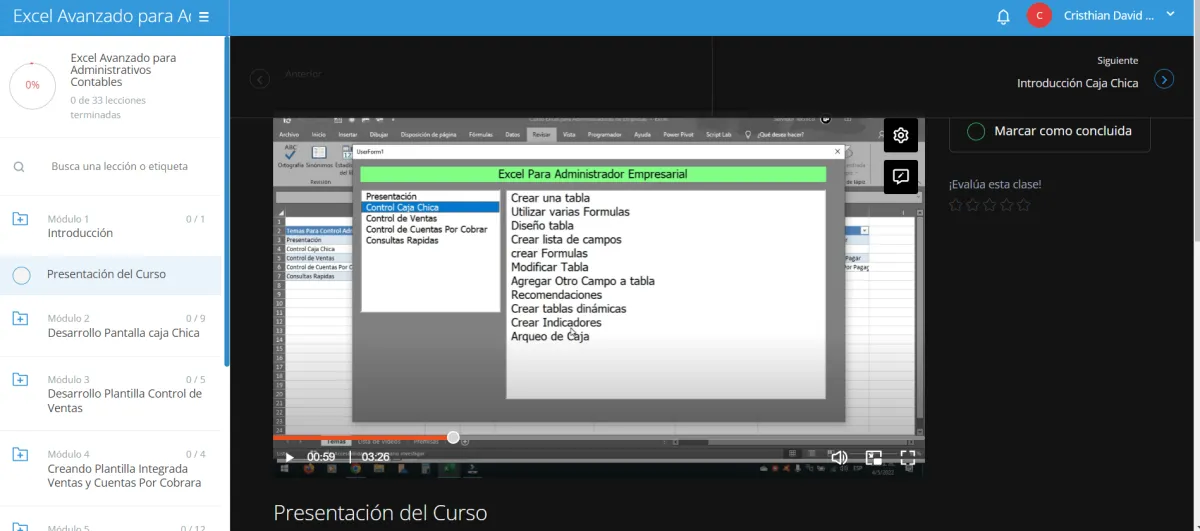Rate the class two stars
Screen dimensions: 1200x531
[972, 205]
